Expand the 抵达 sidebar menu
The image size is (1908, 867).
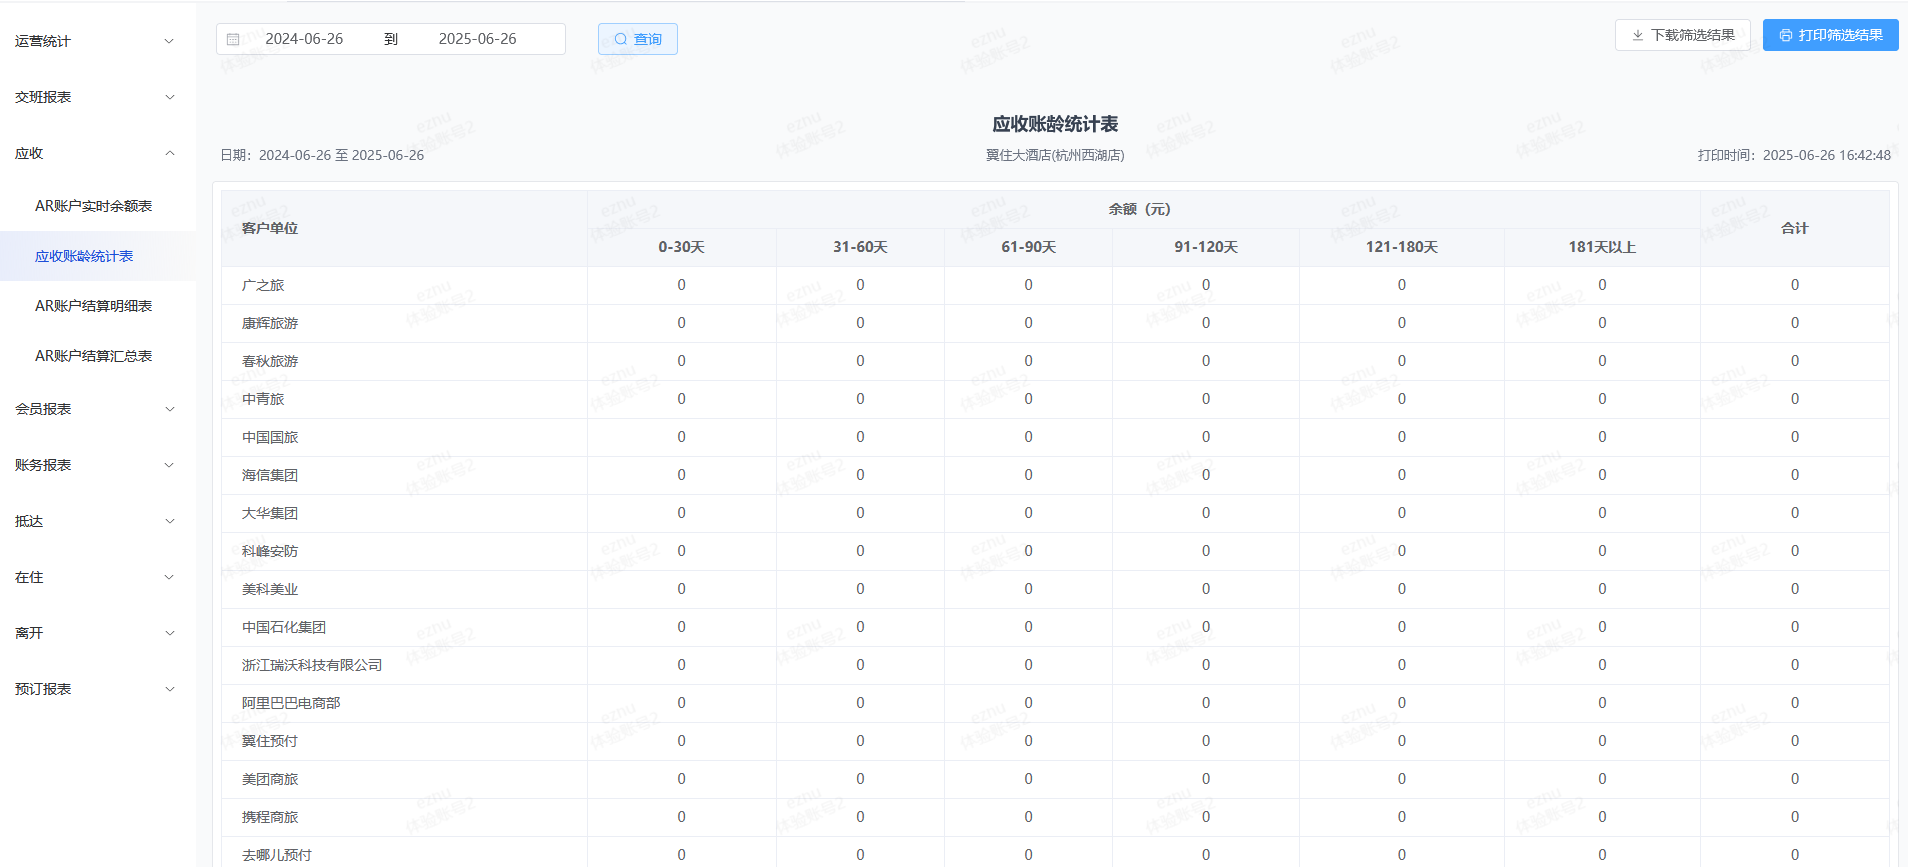pyautogui.click(x=98, y=521)
